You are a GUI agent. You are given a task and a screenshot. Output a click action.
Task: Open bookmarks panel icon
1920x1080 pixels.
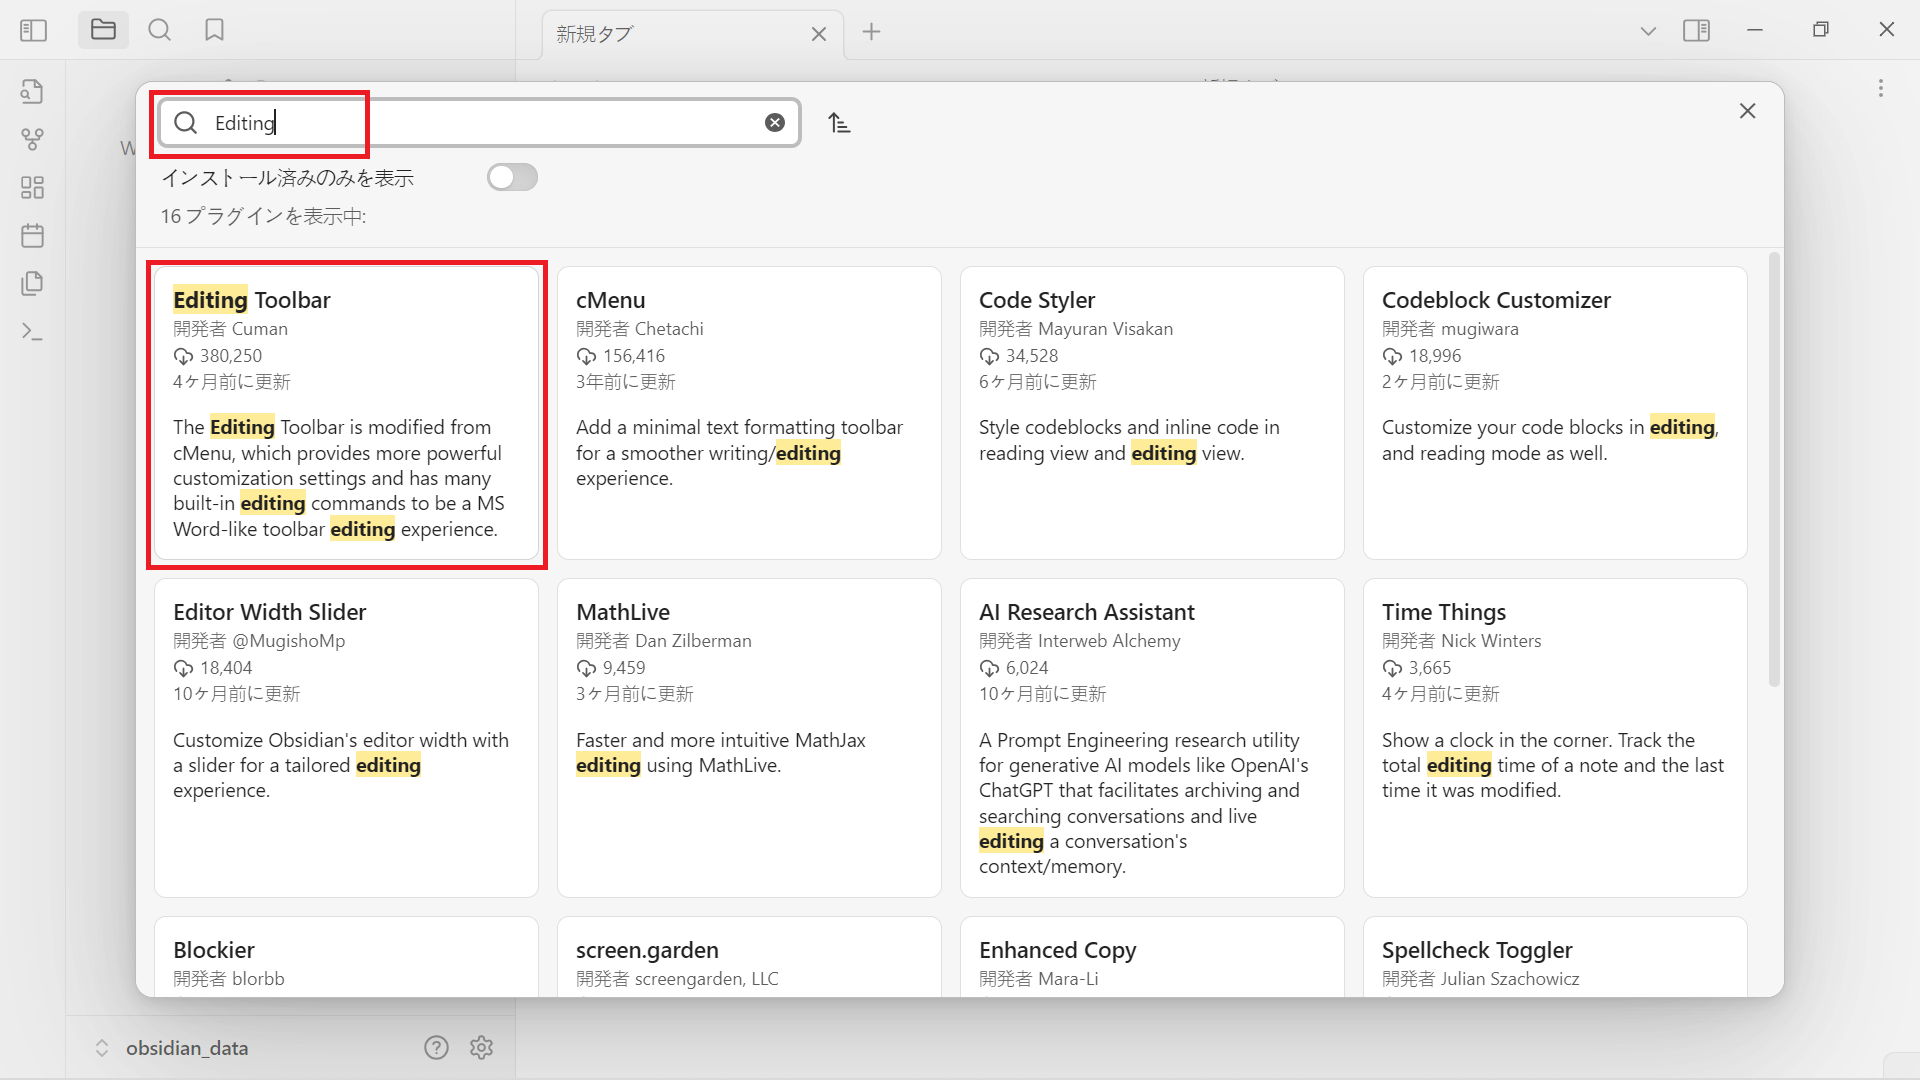[x=214, y=30]
